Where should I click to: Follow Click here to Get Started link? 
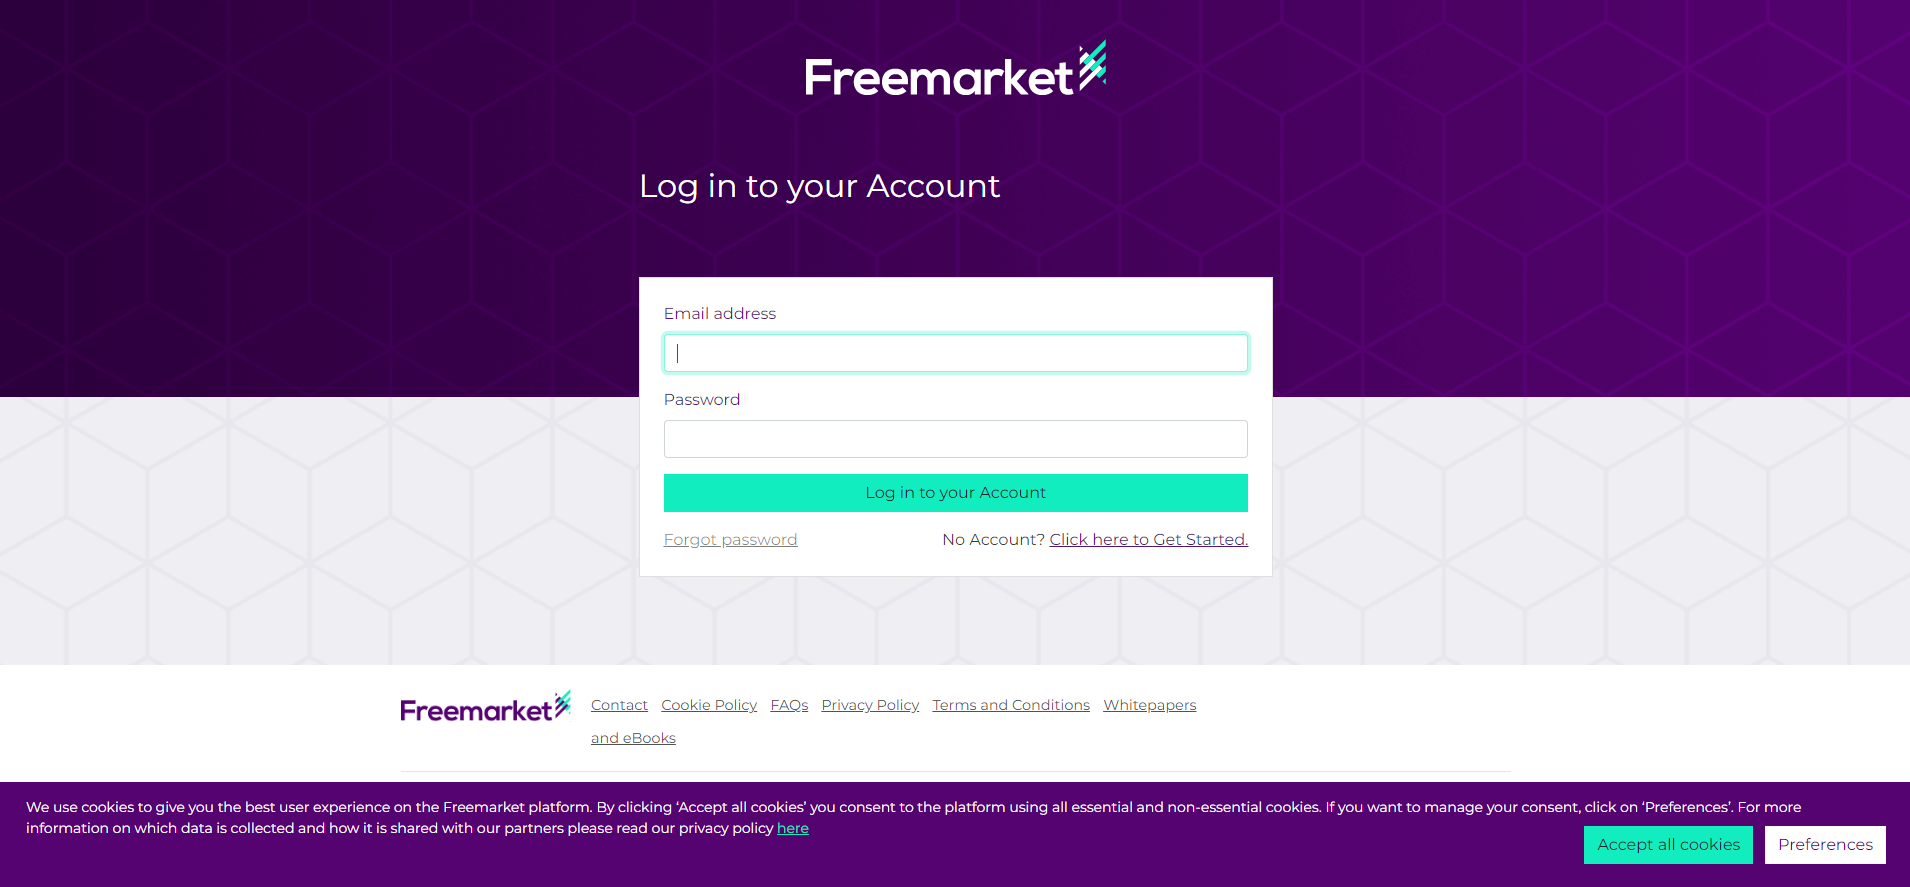coord(1148,540)
